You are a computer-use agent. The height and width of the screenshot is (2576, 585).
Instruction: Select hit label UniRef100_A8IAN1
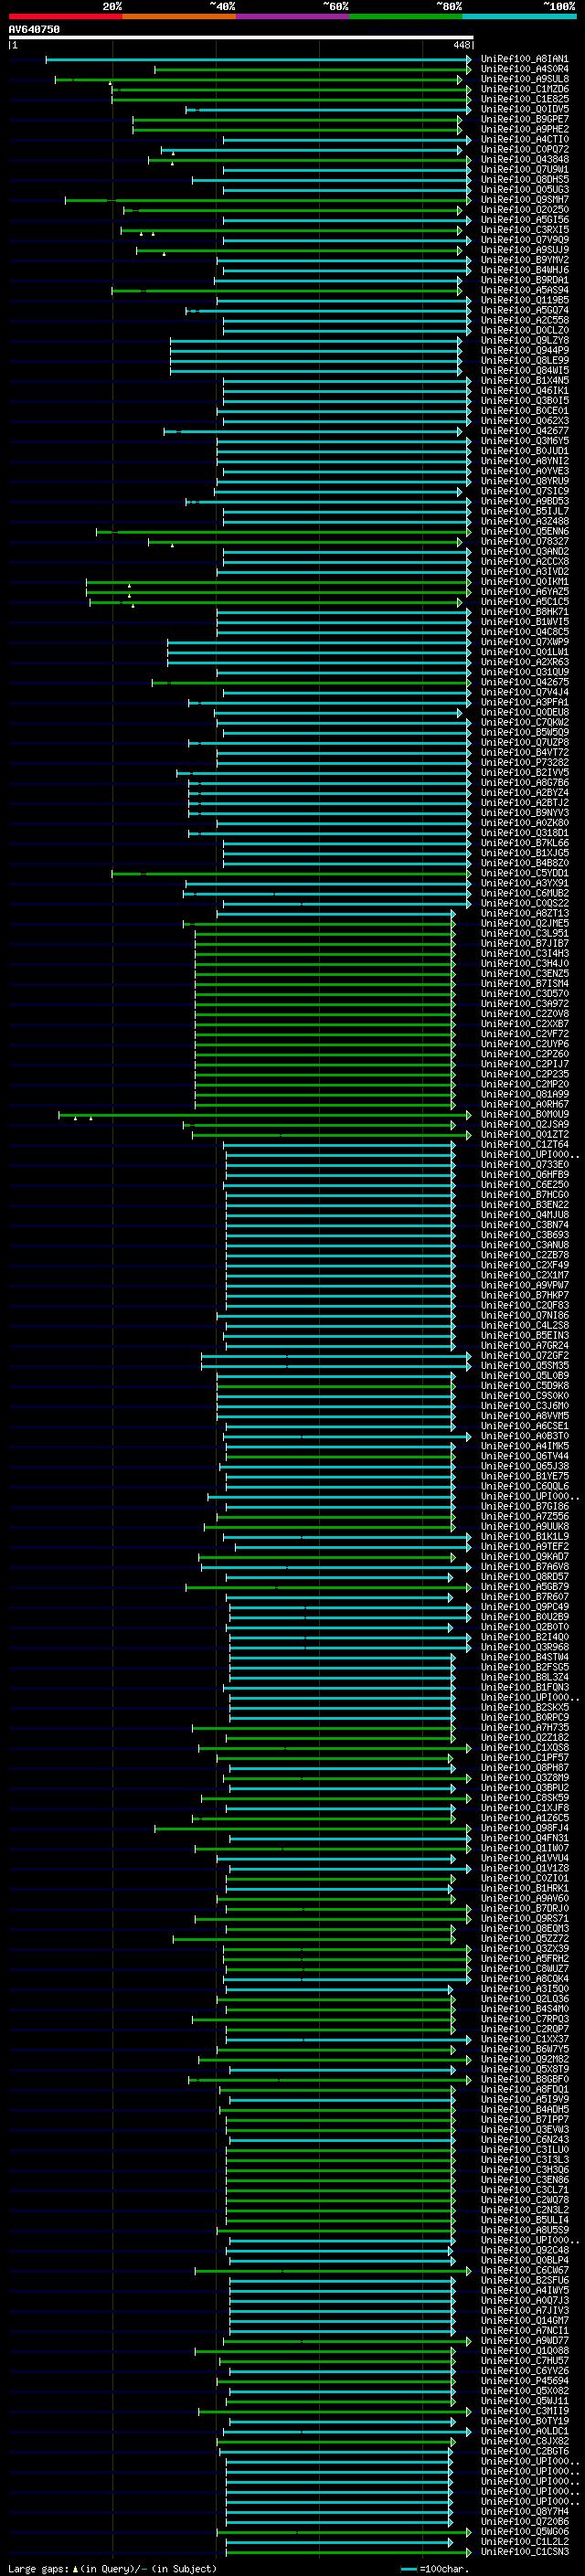pos(525,59)
